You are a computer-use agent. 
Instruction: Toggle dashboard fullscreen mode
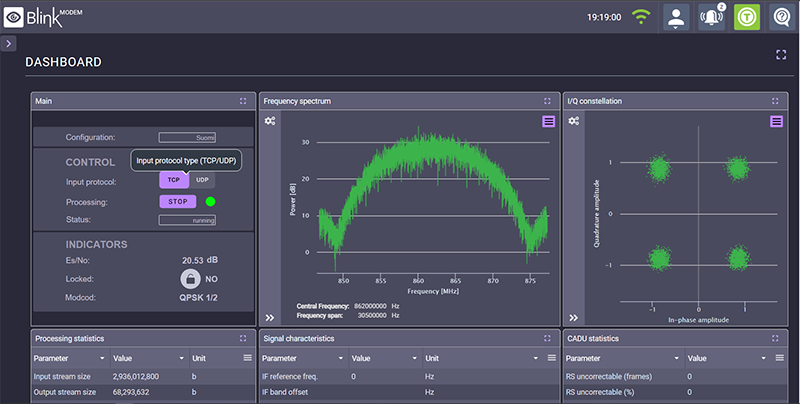tap(781, 55)
